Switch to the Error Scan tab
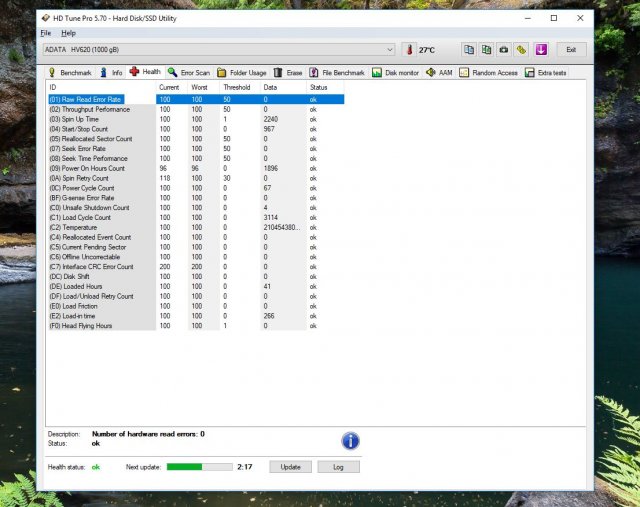This screenshot has height=507, width=640. pyautogui.click(x=189, y=73)
